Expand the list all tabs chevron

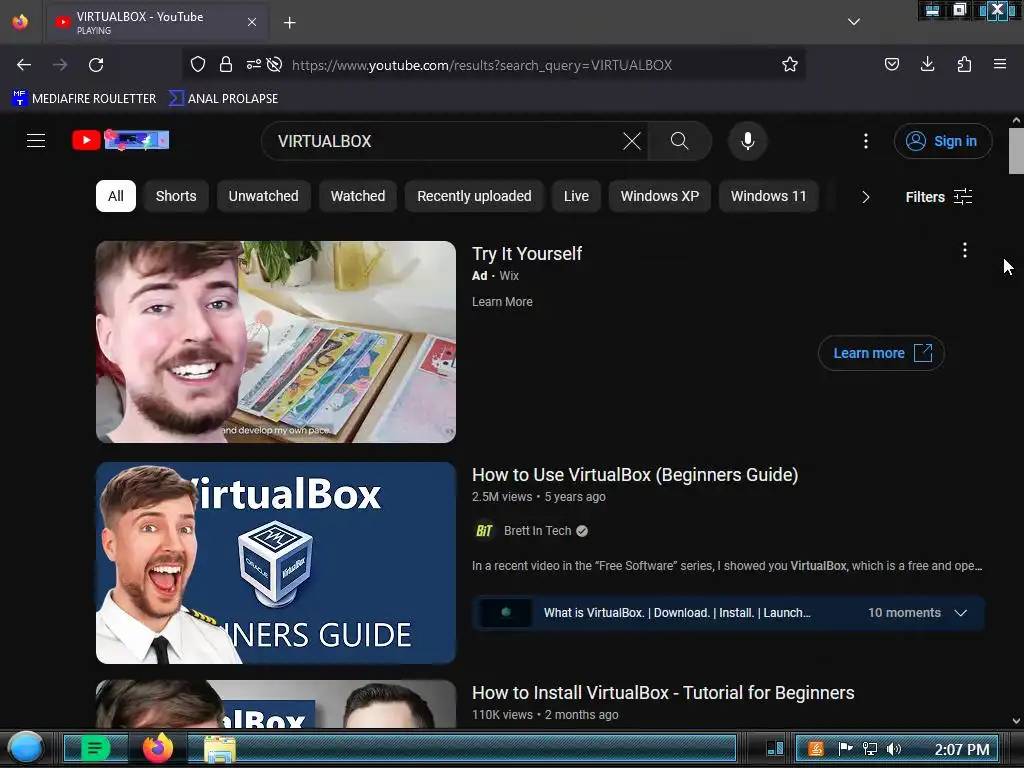pos(854,22)
